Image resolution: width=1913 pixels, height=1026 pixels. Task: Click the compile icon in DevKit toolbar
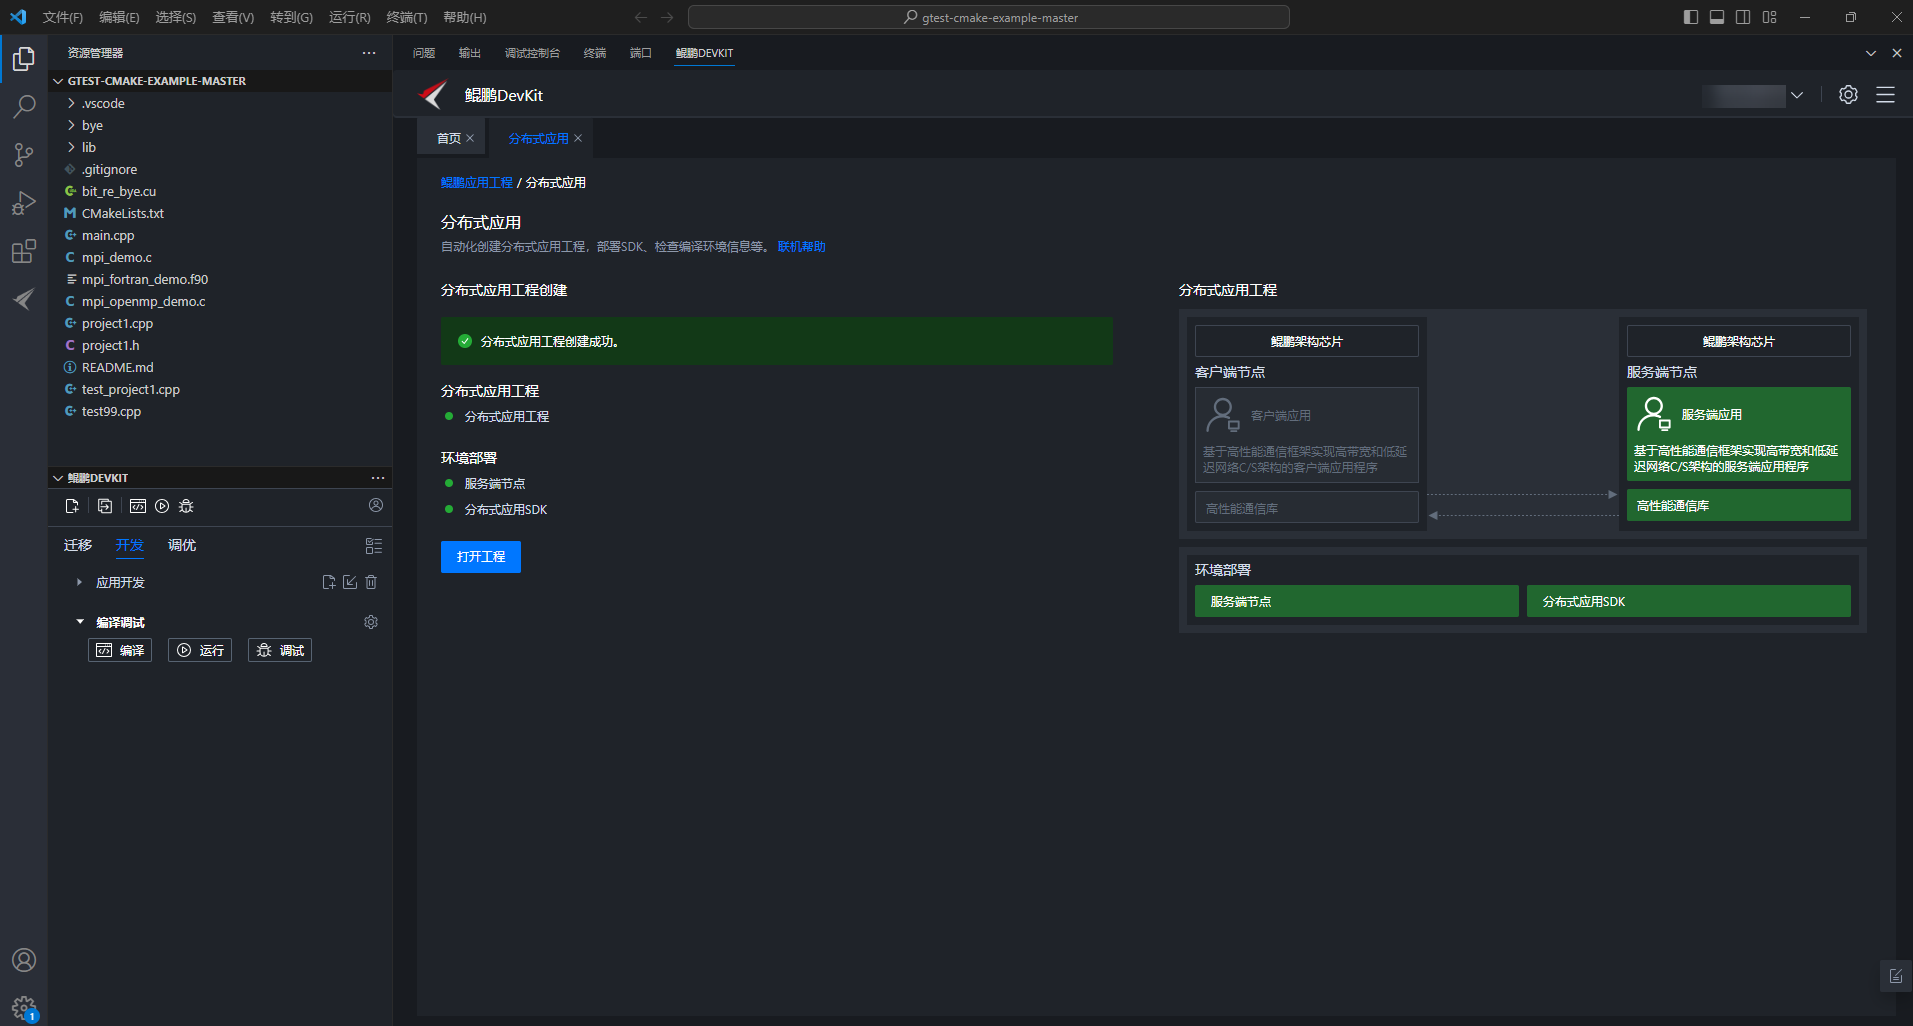[x=138, y=506]
